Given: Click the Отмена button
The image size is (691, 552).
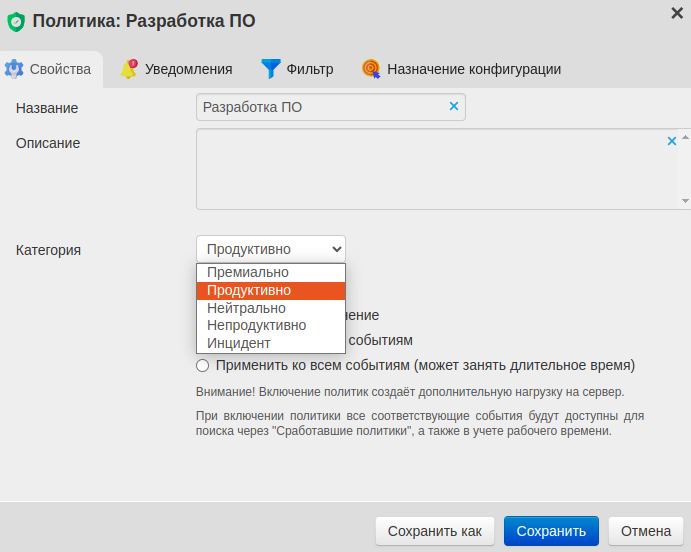Looking at the screenshot, I should (645, 531).
